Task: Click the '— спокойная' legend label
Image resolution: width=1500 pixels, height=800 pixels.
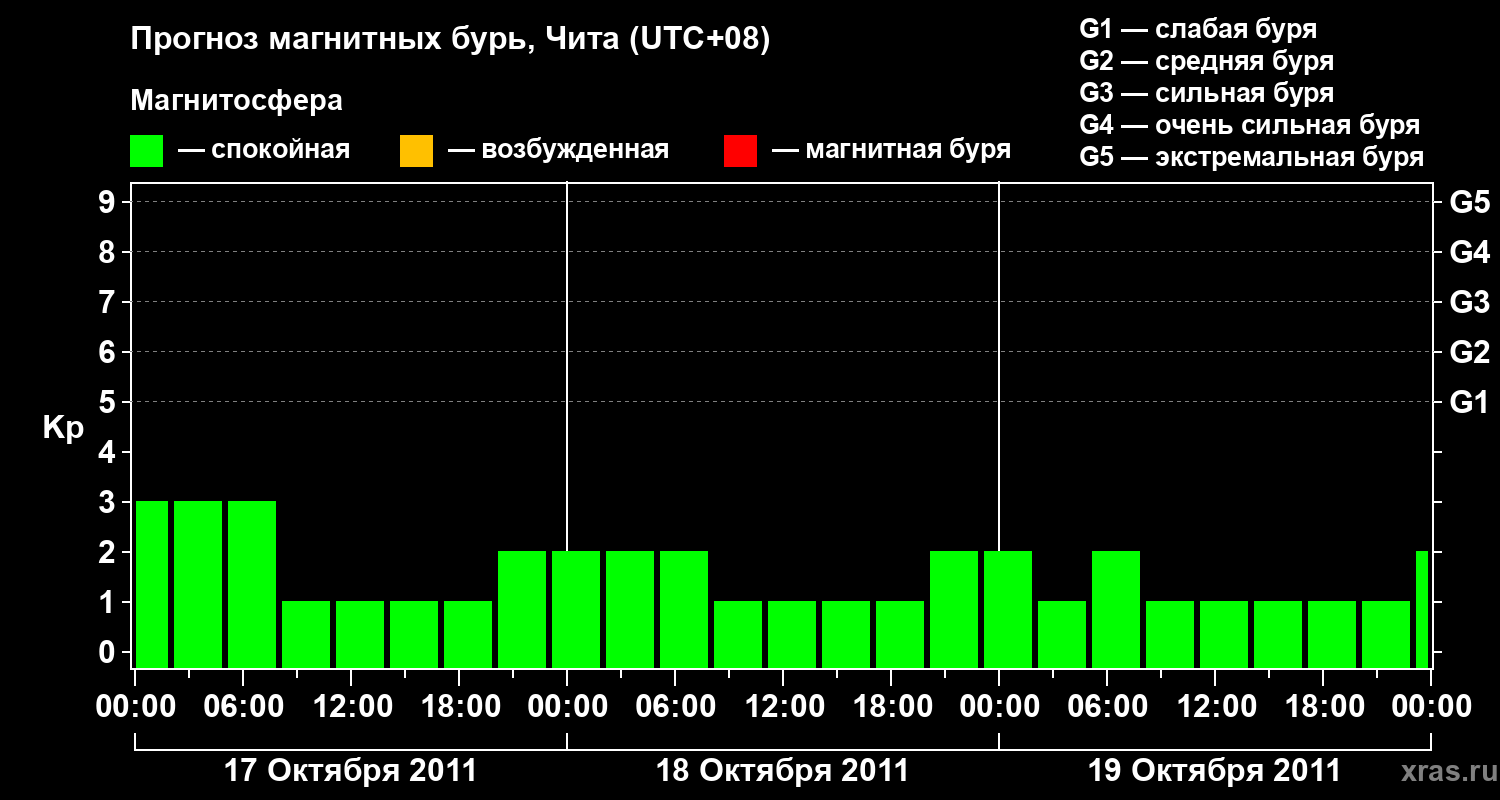Action: [x=264, y=151]
